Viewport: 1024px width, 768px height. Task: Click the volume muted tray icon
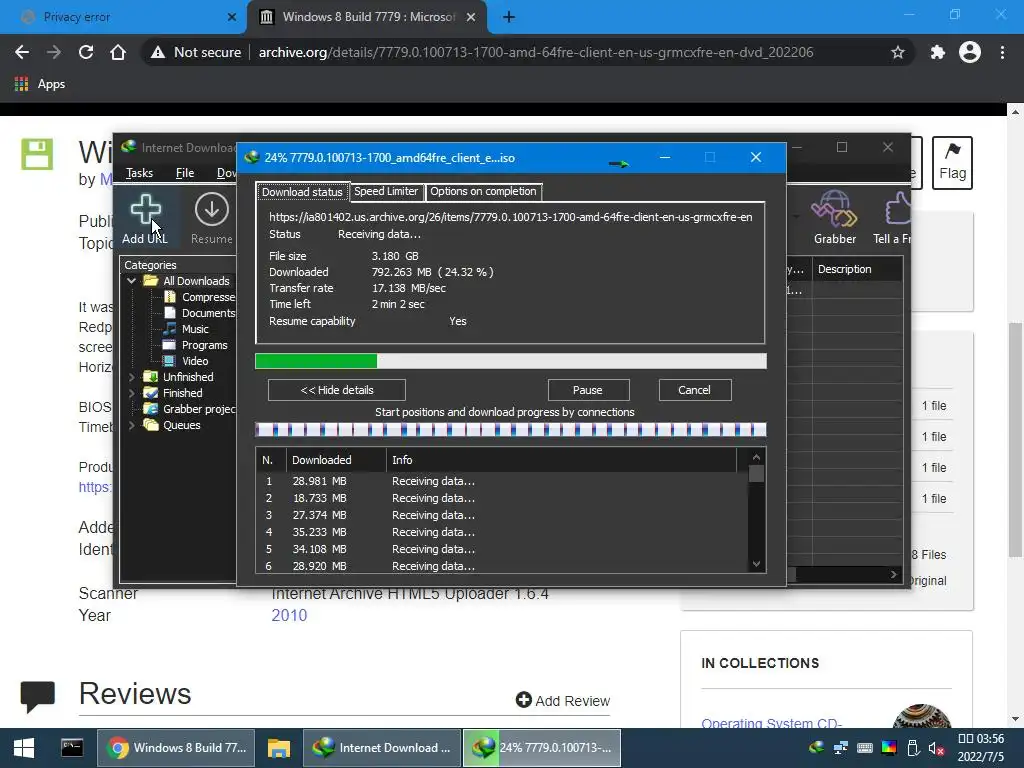pos(936,748)
